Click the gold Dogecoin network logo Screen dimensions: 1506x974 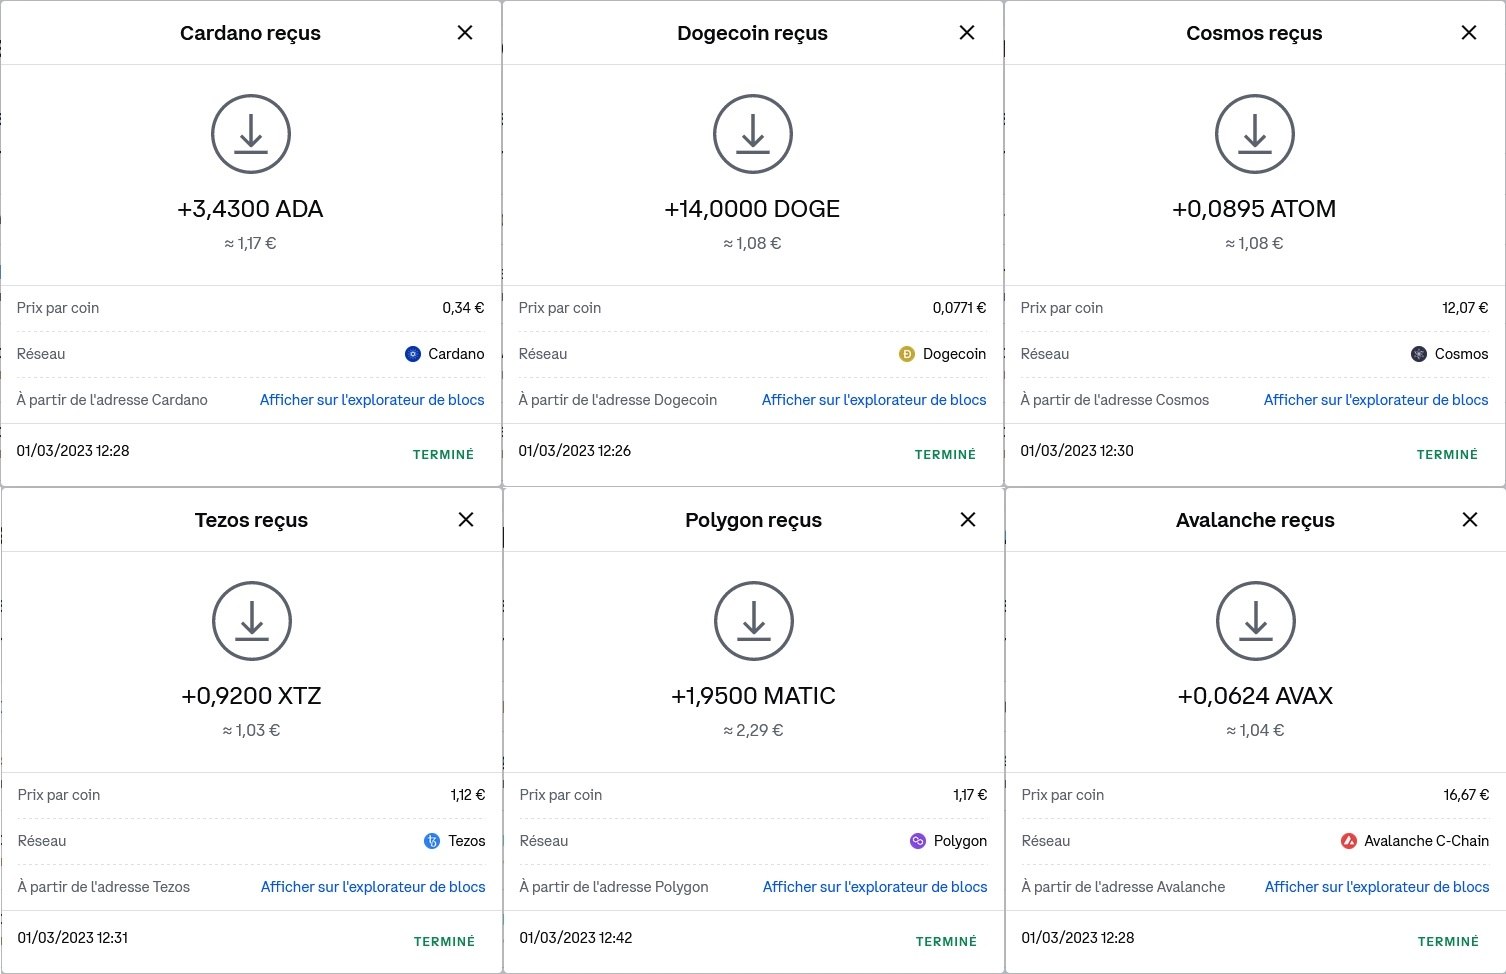tap(907, 354)
